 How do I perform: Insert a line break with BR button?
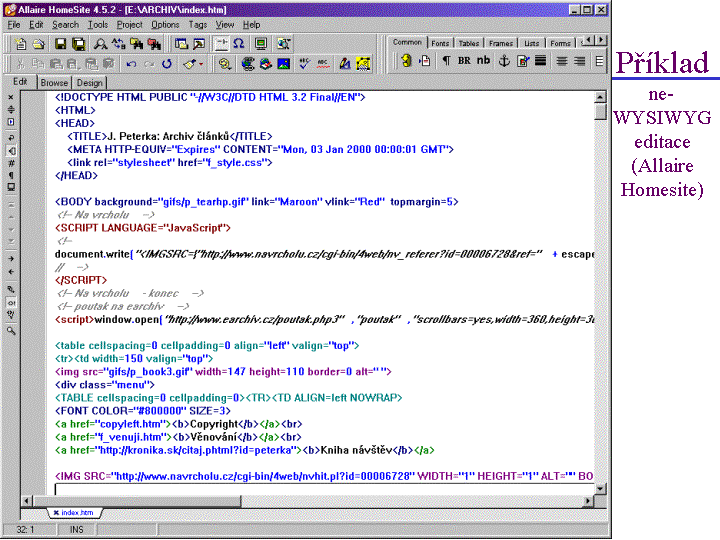[x=464, y=61]
